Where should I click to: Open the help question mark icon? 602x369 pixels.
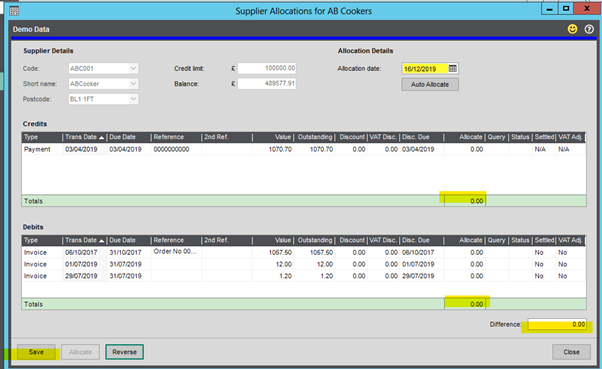(589, 29)
